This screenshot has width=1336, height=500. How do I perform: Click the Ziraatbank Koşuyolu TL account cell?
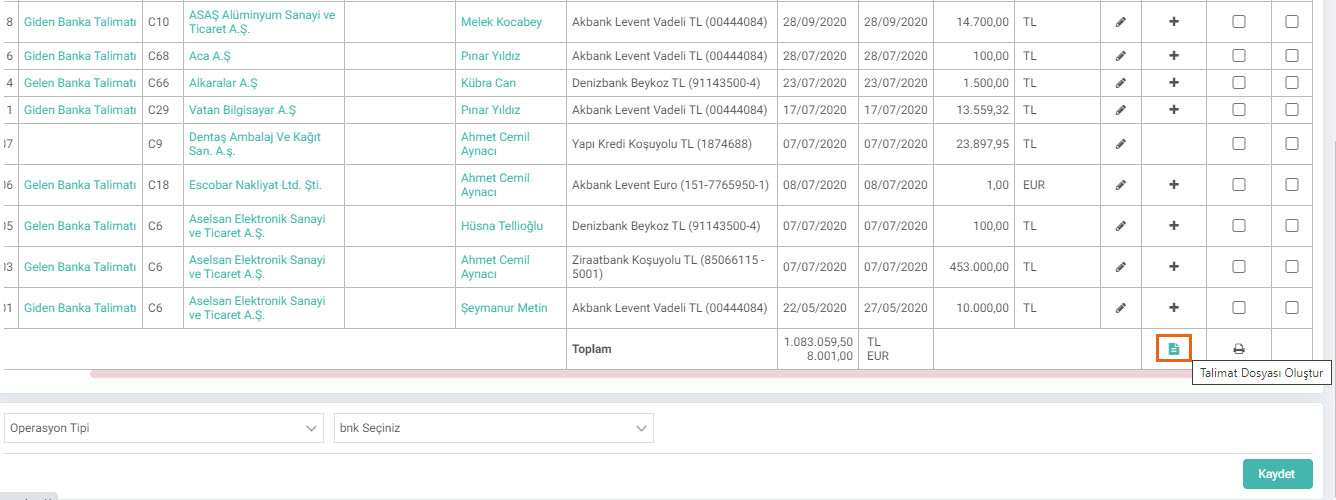coord(672,267)
